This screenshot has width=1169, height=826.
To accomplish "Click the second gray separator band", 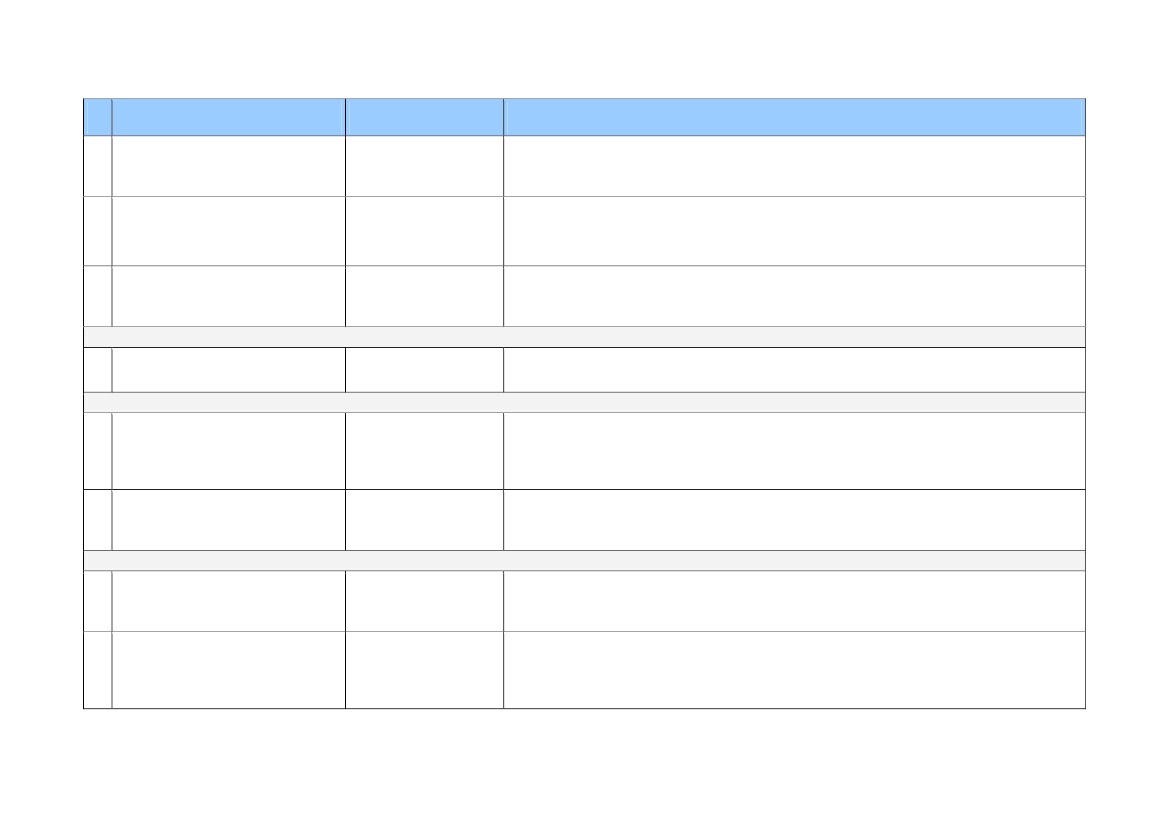I will pos(584,403).
